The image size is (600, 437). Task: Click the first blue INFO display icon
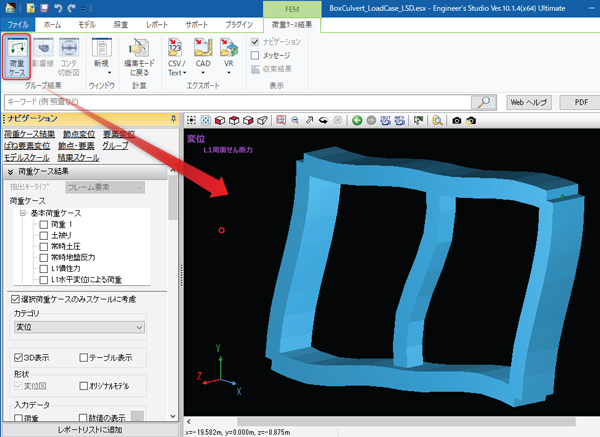[385, 121]
